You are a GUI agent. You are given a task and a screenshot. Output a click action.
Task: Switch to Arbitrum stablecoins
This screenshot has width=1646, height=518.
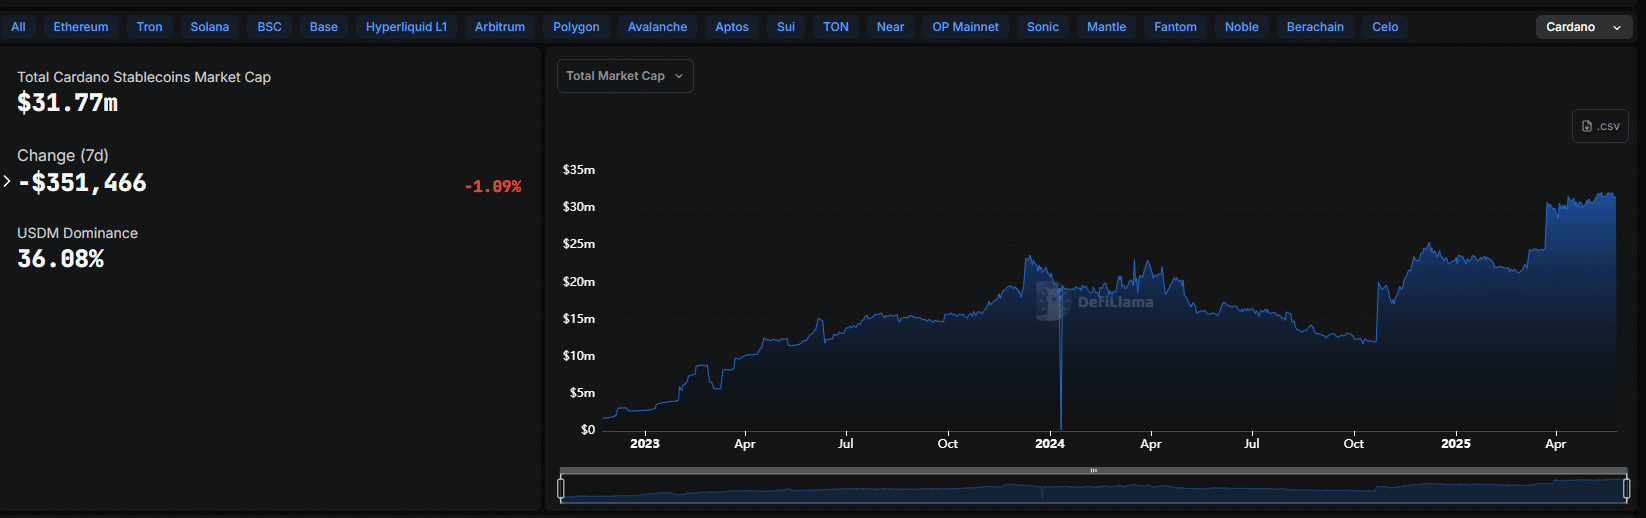tap(500, 27)
